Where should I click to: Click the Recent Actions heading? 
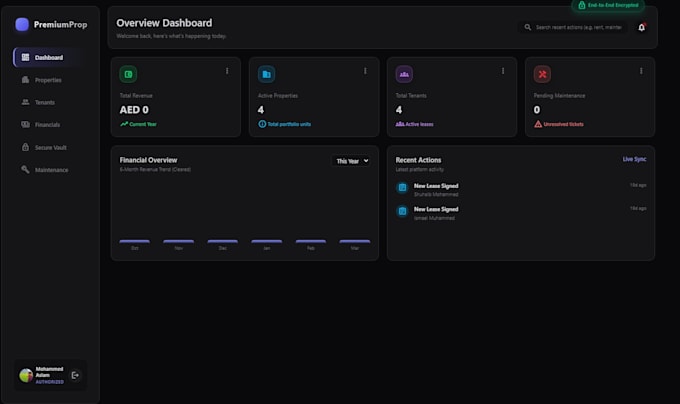pos(418,160)
